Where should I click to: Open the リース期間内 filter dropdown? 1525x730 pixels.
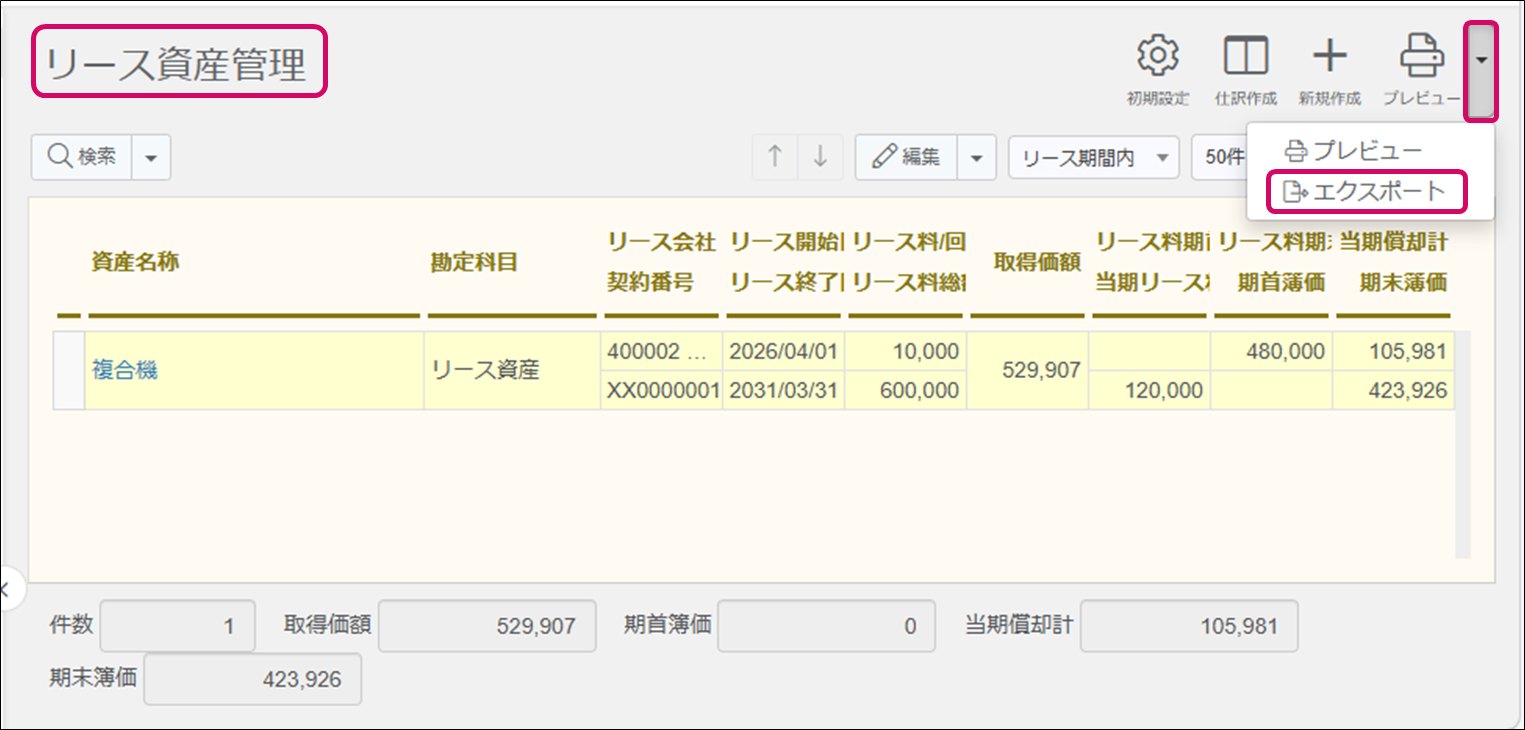pyautogui.click(x=1093, y=158)
